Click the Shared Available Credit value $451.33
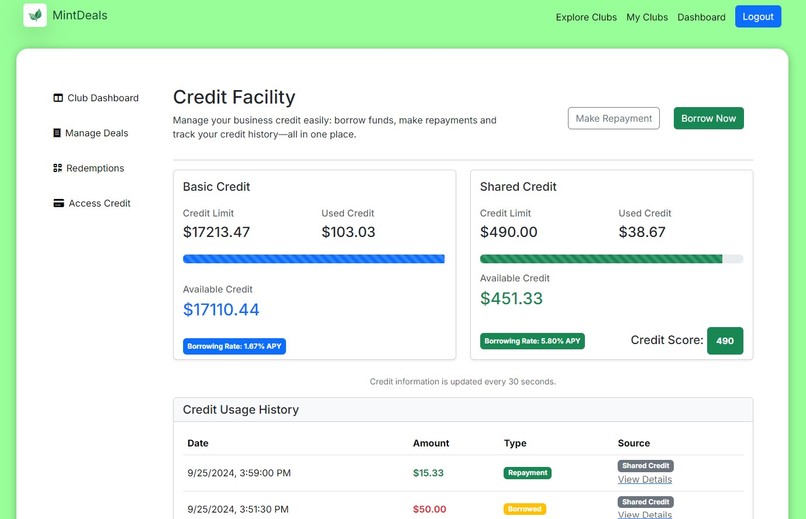The height and width of the screenshot is (519, 806). pyautogui.click(x=511, y=299)
